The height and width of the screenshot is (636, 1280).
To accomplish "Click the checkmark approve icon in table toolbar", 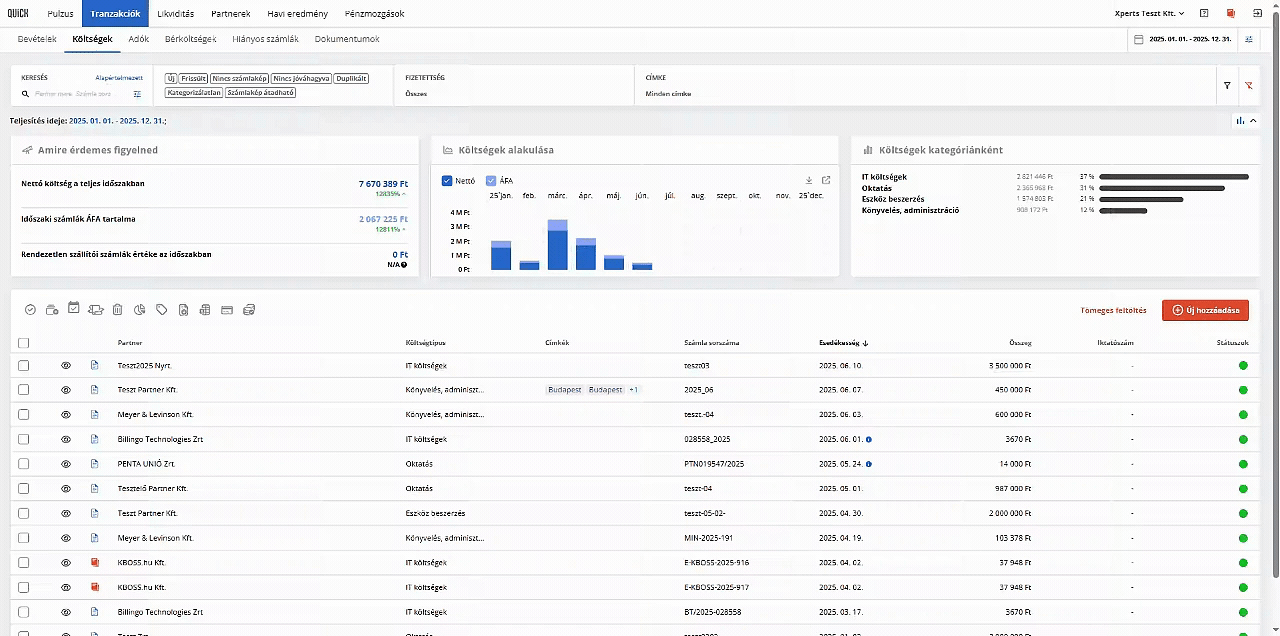I will tap(30, 310).
